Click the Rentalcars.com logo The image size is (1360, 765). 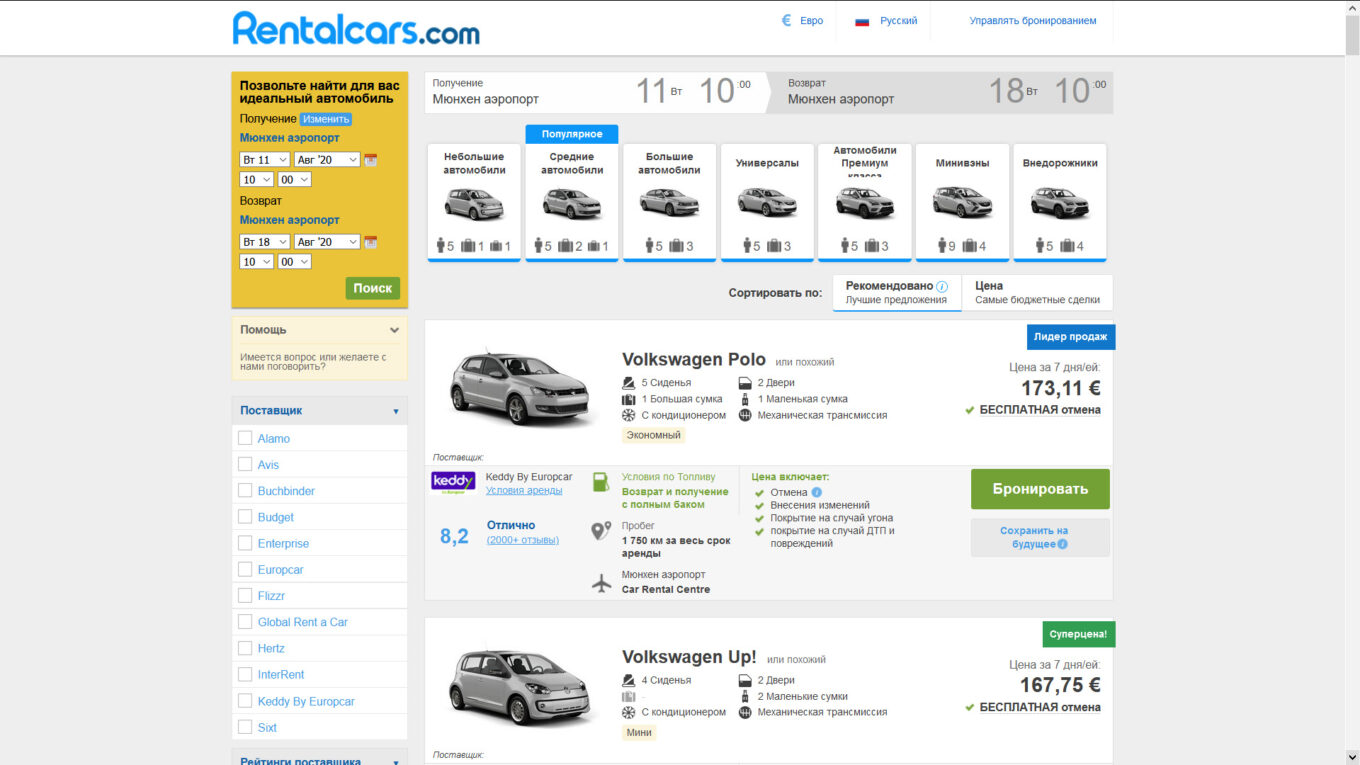(356, 28)
